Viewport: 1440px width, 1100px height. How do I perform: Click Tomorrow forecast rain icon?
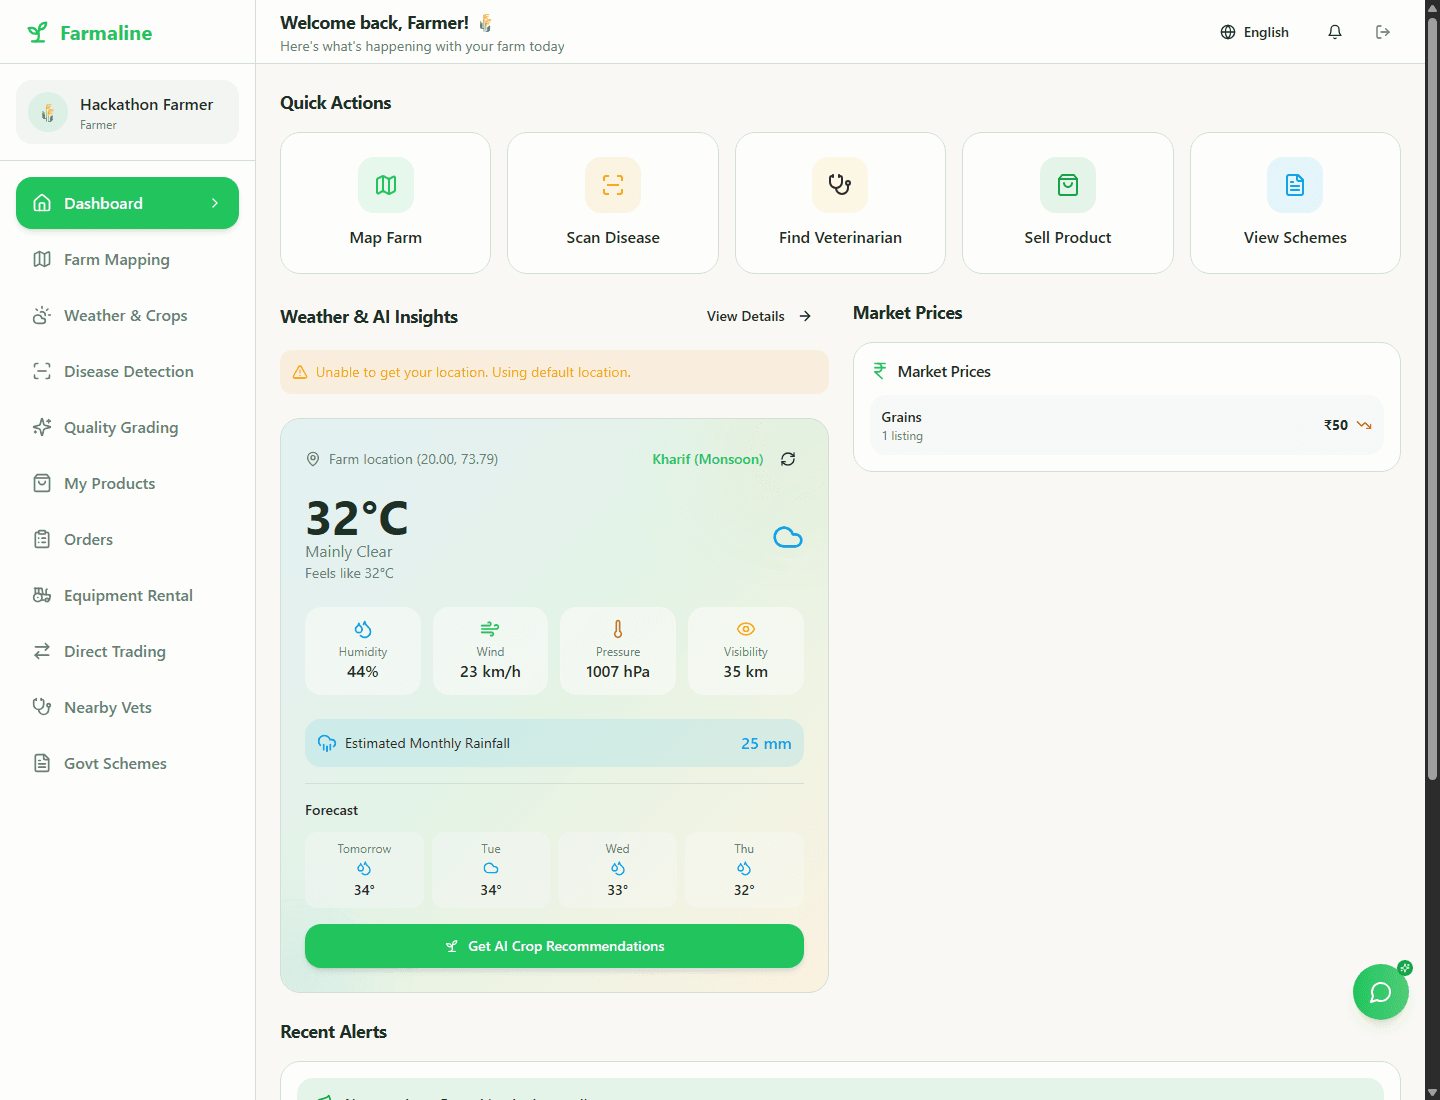(364, 868)
